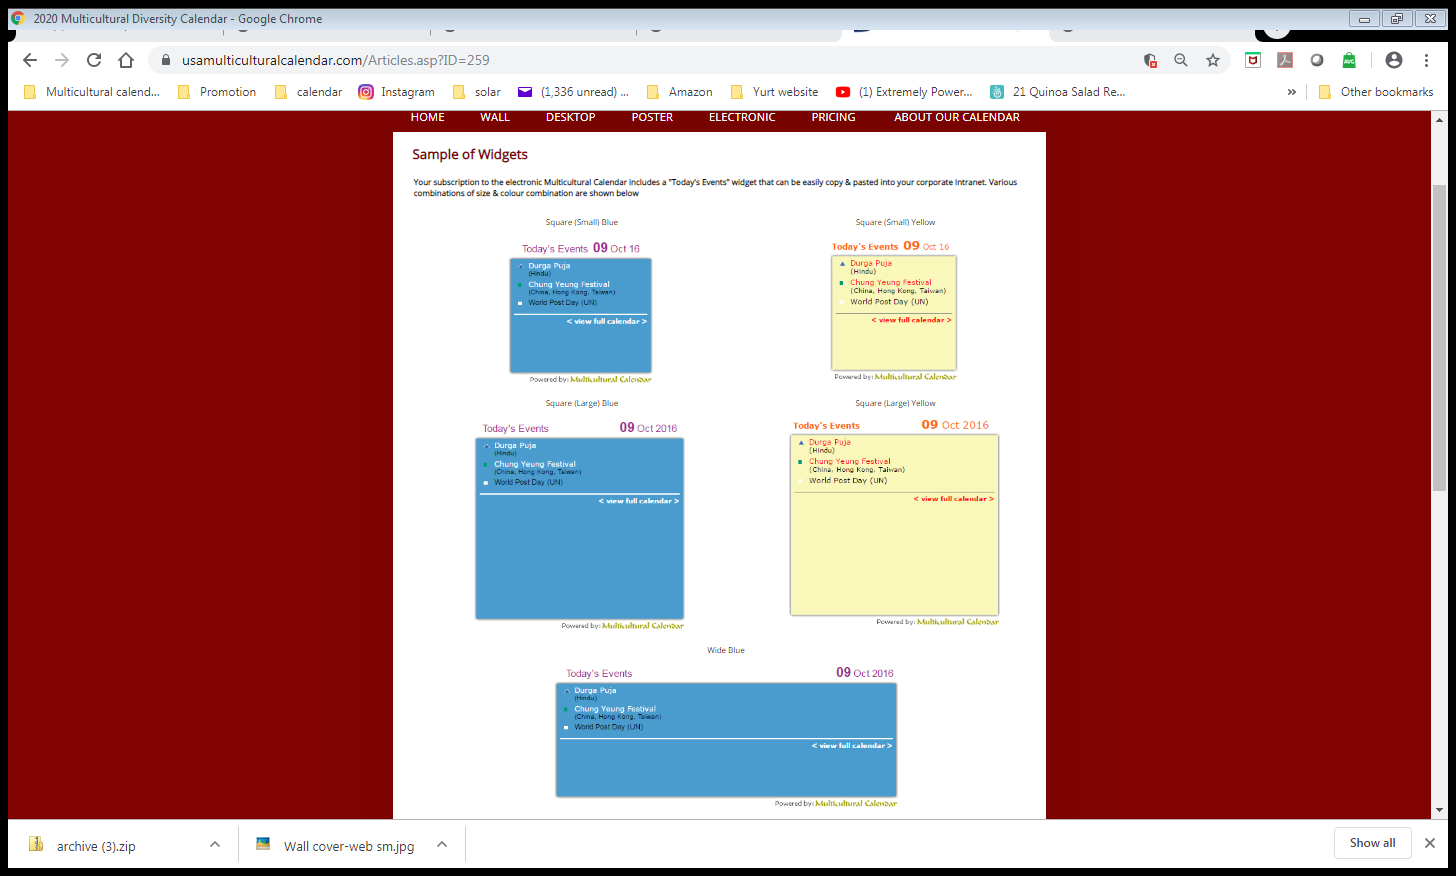1456x876 pixels.
Task: Expand the hidden bookmarks overflow chevron
Action: 1291,92
